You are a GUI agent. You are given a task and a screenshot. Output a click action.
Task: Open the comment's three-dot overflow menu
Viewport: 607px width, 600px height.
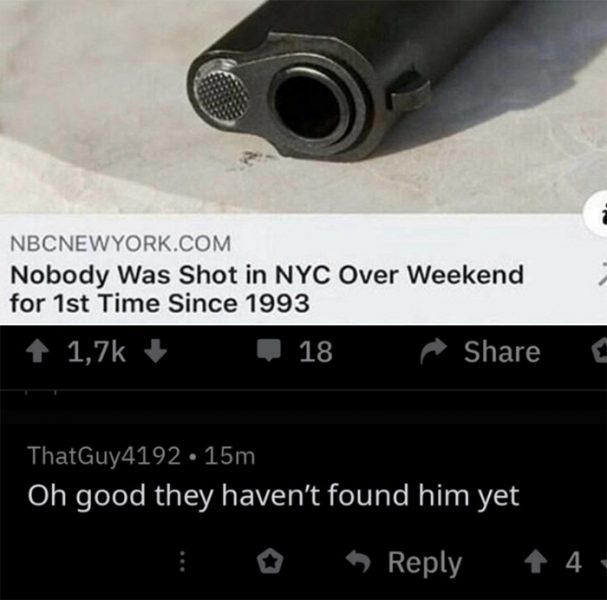tap(183, 562)
